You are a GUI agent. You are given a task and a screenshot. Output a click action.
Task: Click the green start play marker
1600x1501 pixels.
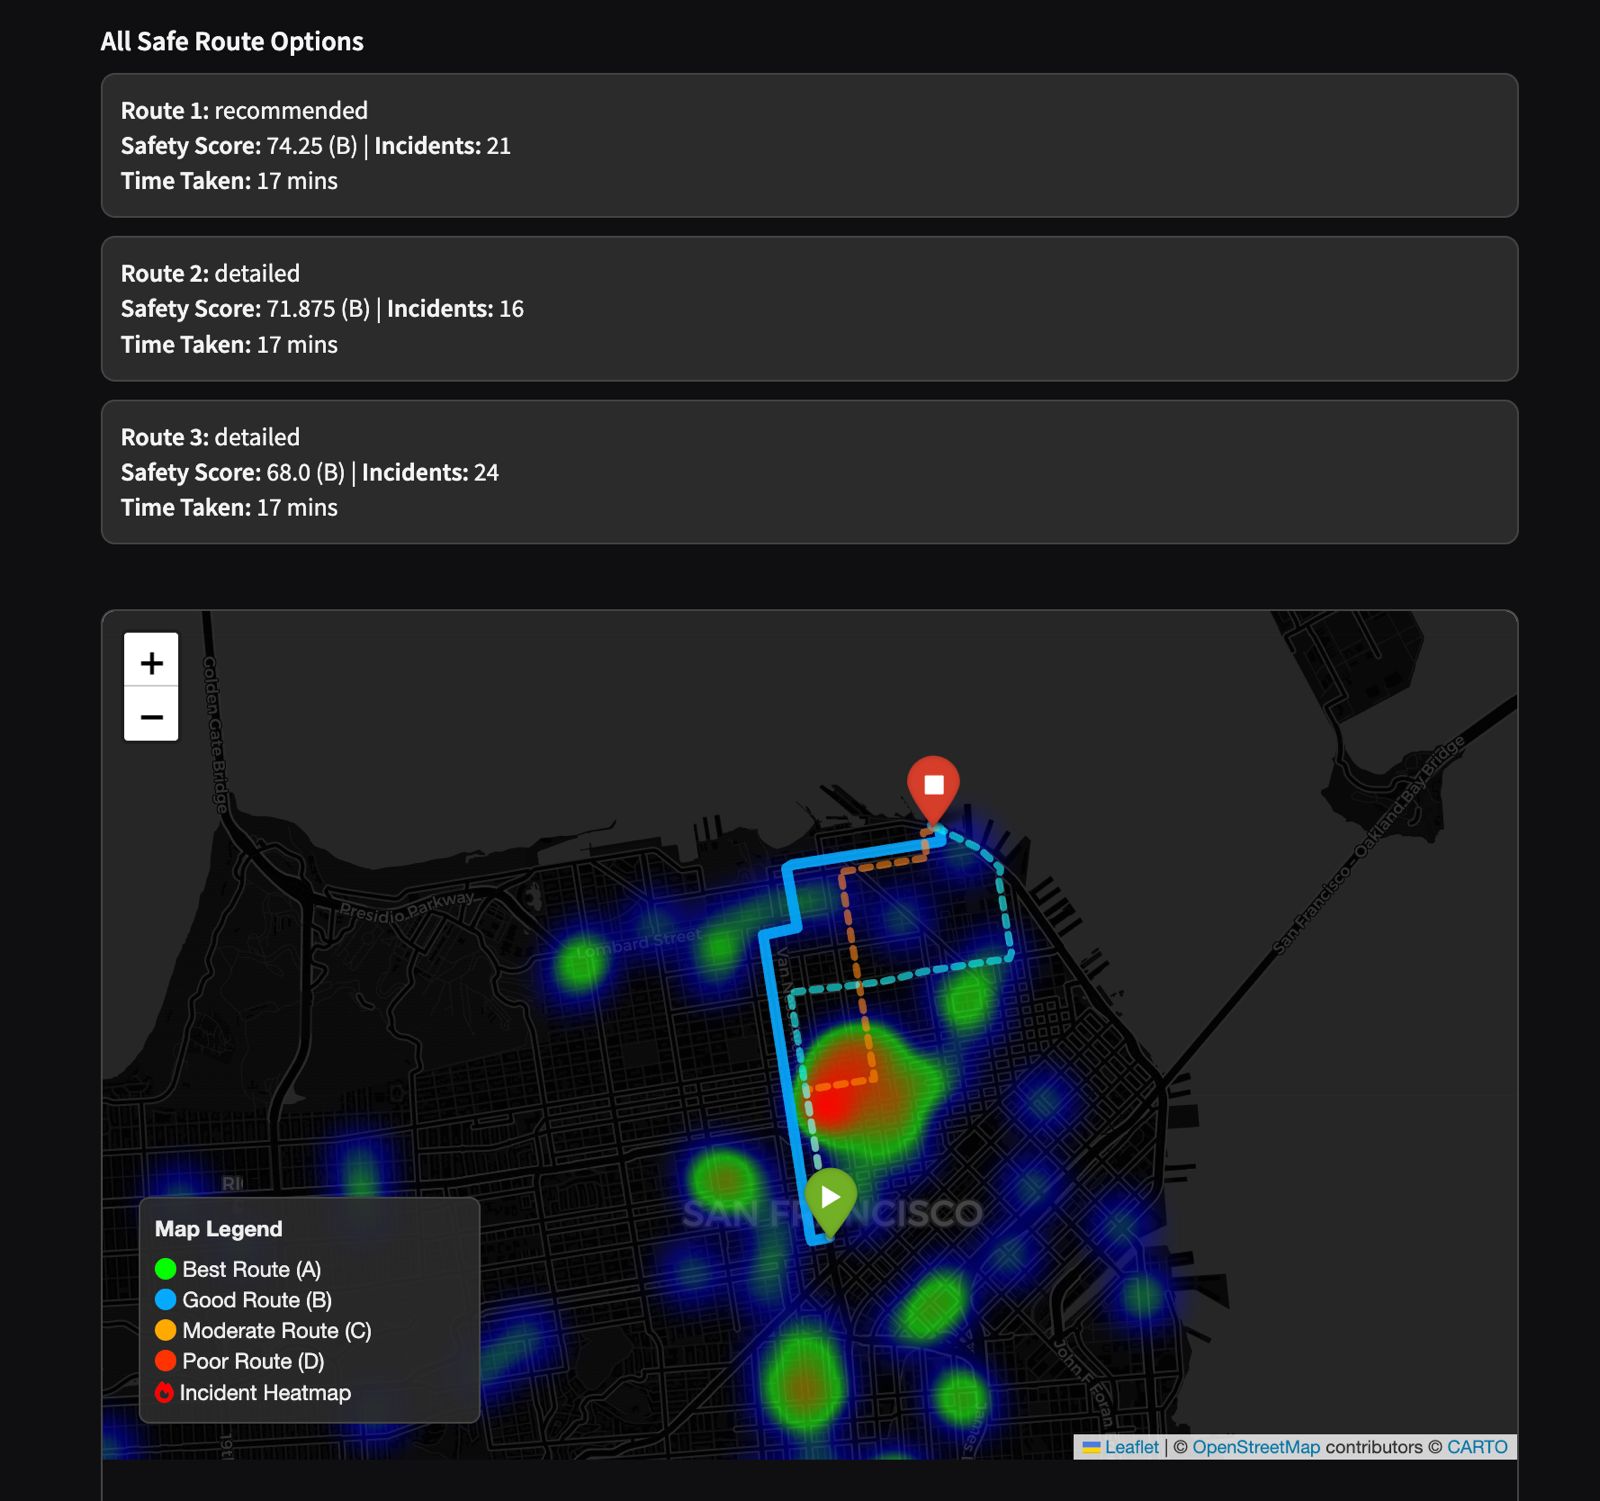830,1199
